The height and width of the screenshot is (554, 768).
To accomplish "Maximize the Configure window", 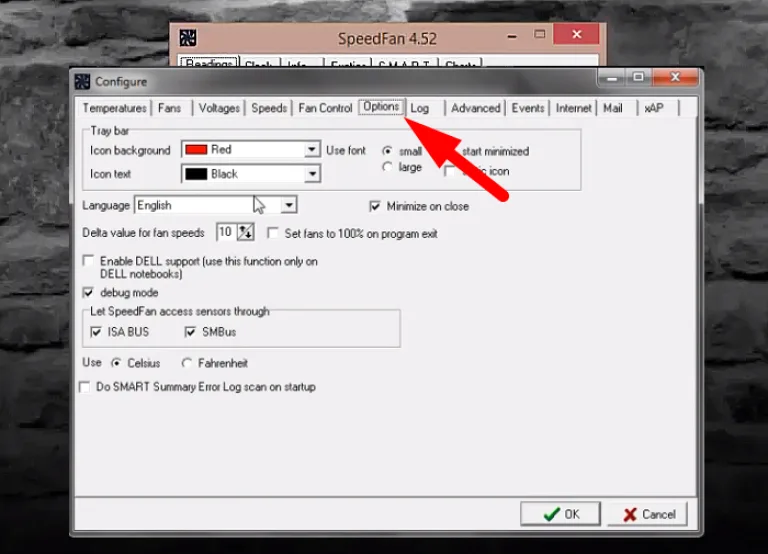I will (x=638, y=77).
